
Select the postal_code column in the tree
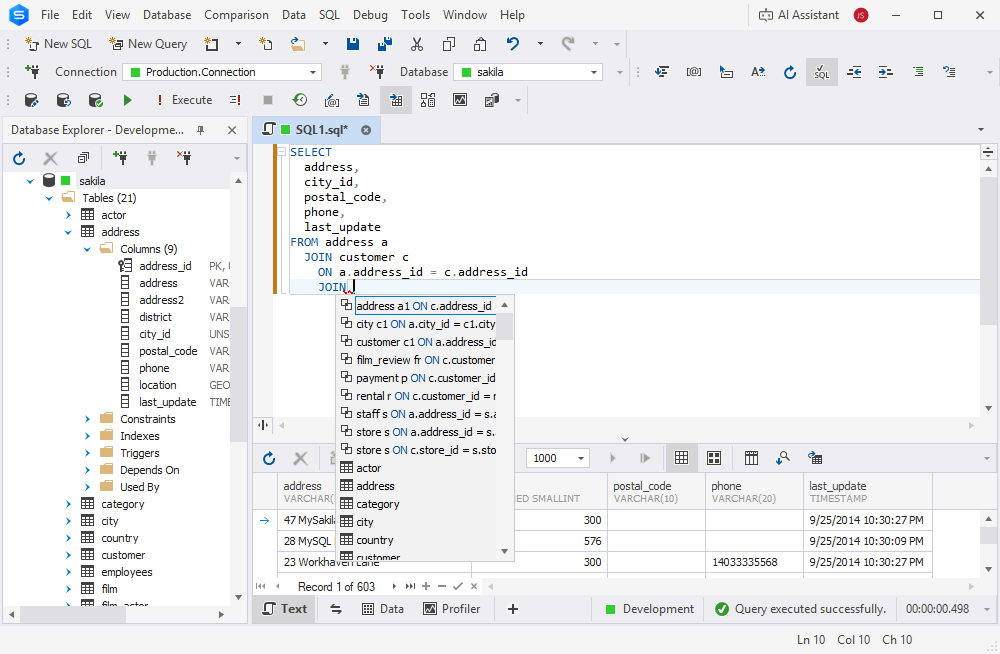[x=168, y=352]
